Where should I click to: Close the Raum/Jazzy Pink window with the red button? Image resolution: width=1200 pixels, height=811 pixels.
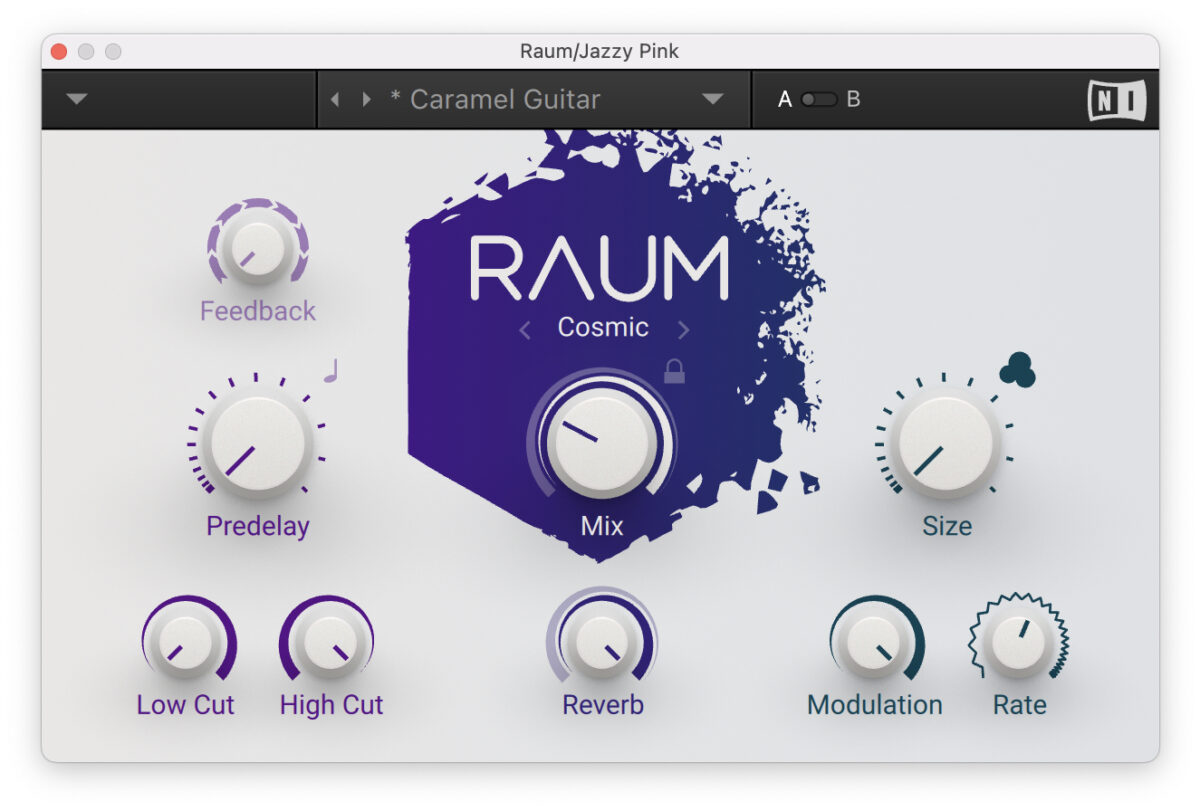59,51
